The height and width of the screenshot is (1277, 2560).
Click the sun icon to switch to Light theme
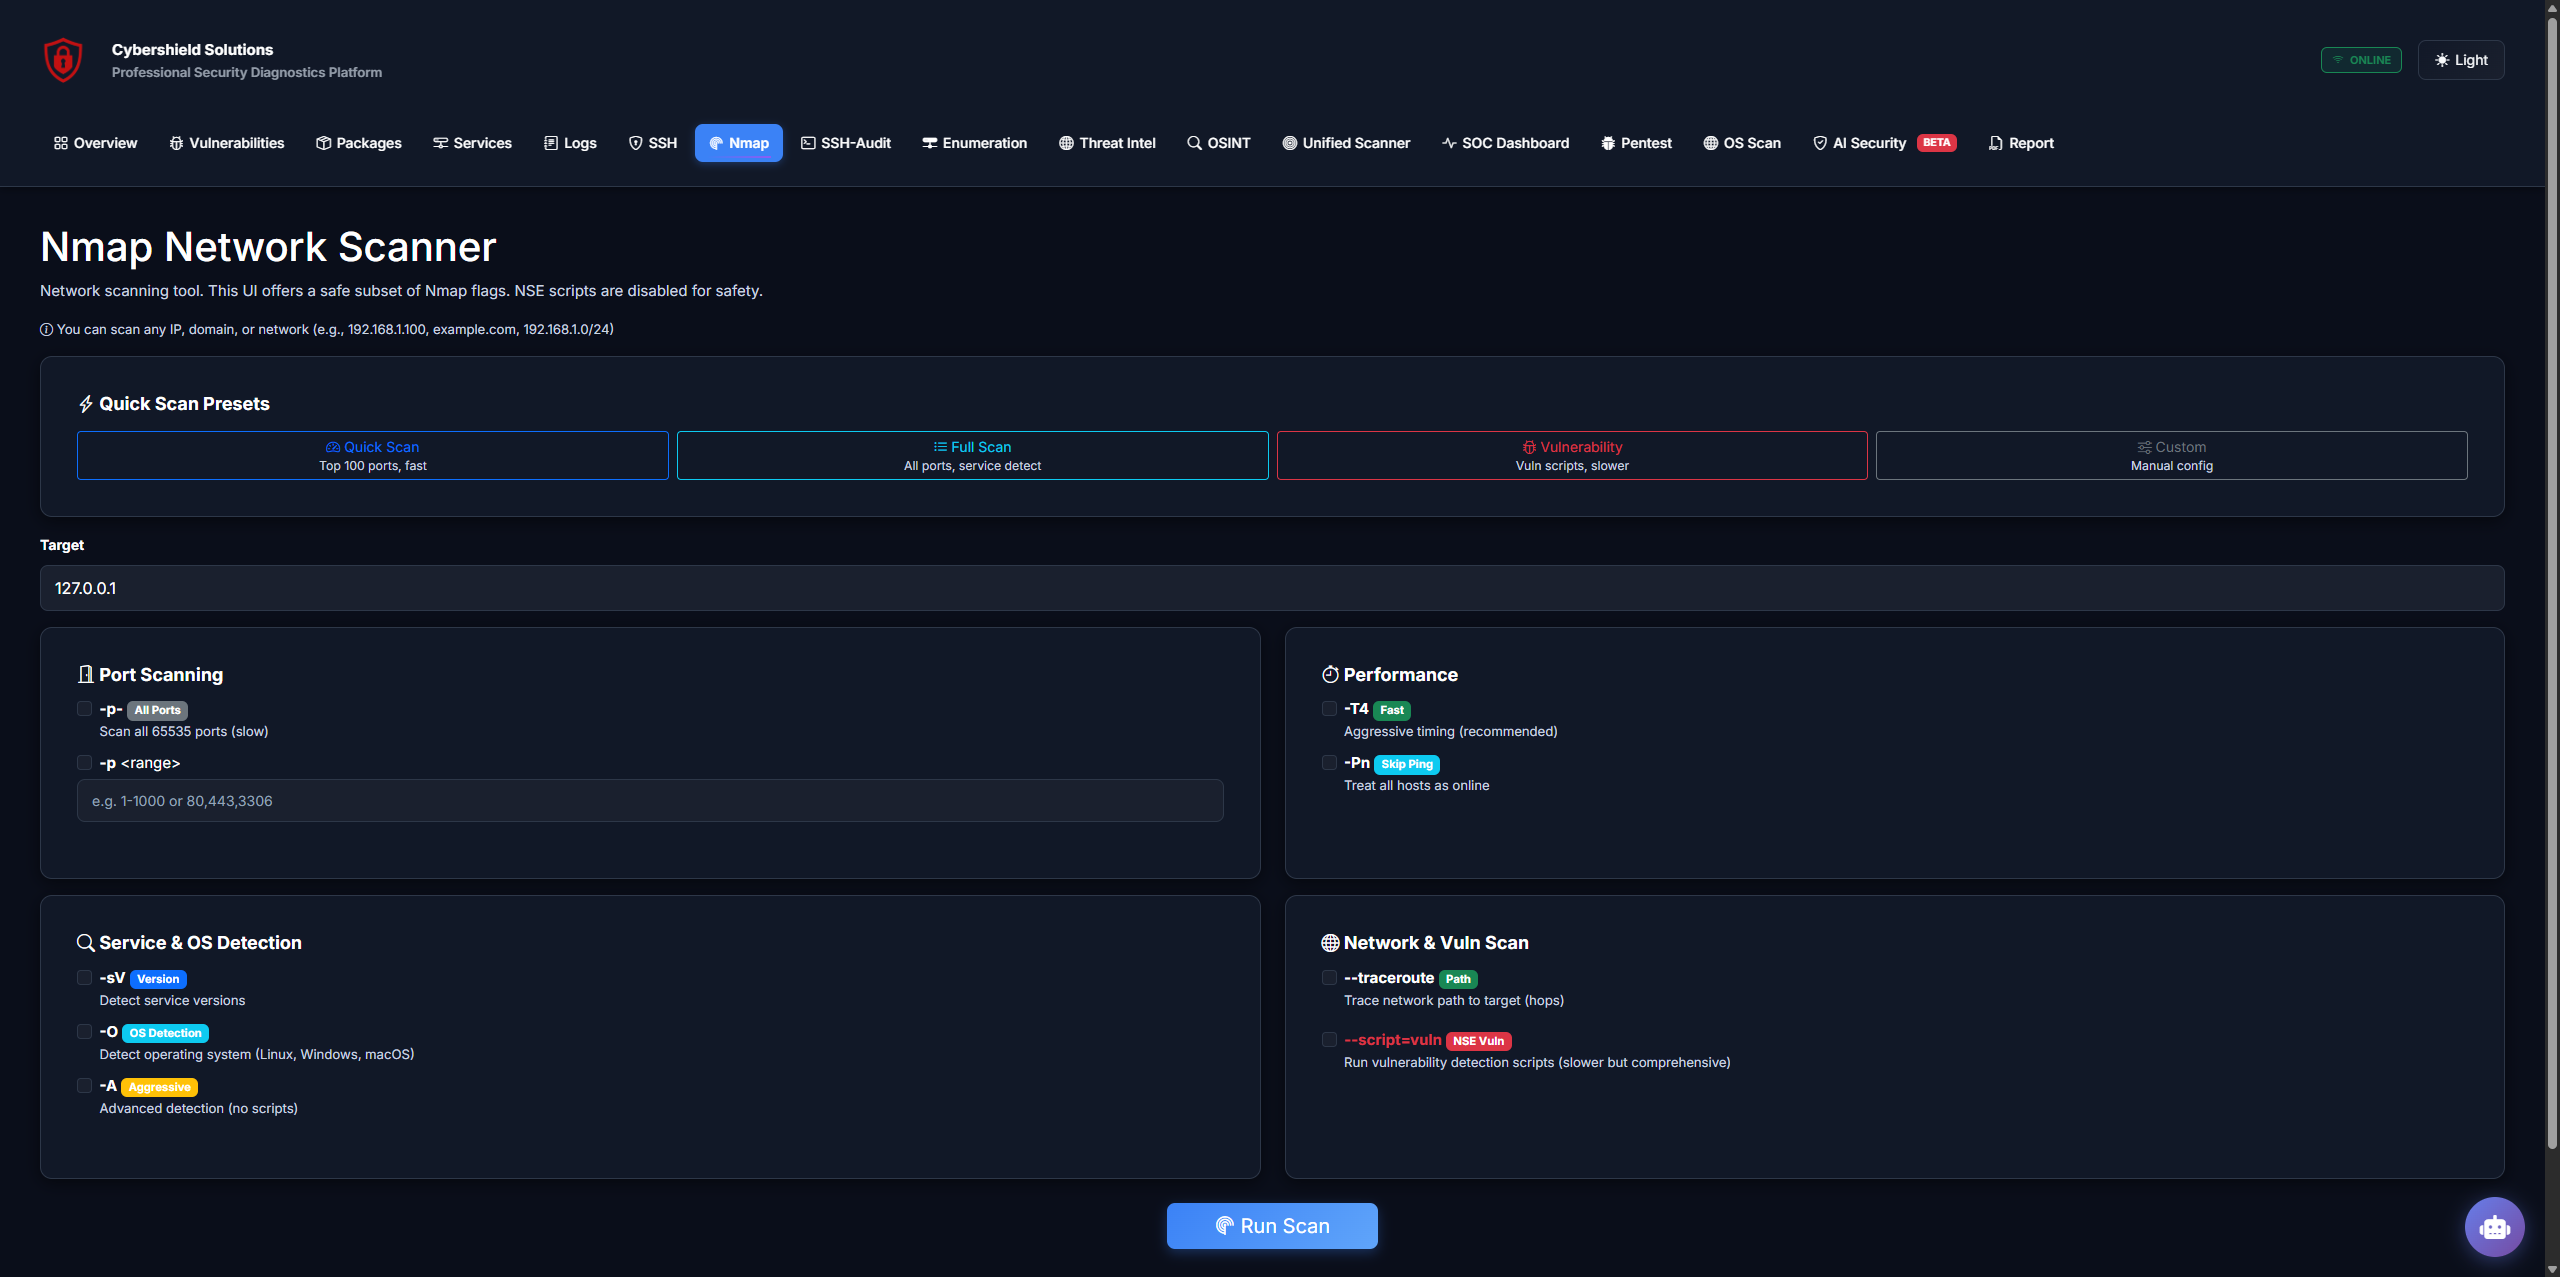coord(2440,59)
